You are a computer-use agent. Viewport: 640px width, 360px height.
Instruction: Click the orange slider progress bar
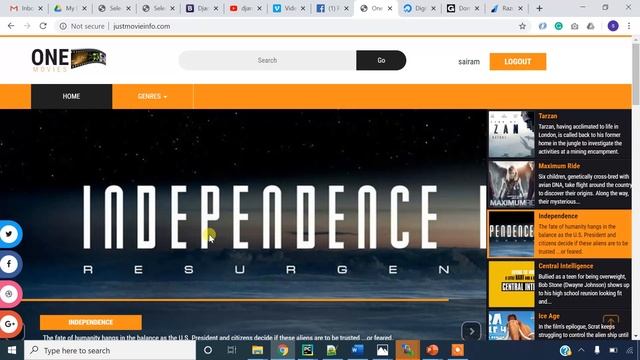coord(235,300)
